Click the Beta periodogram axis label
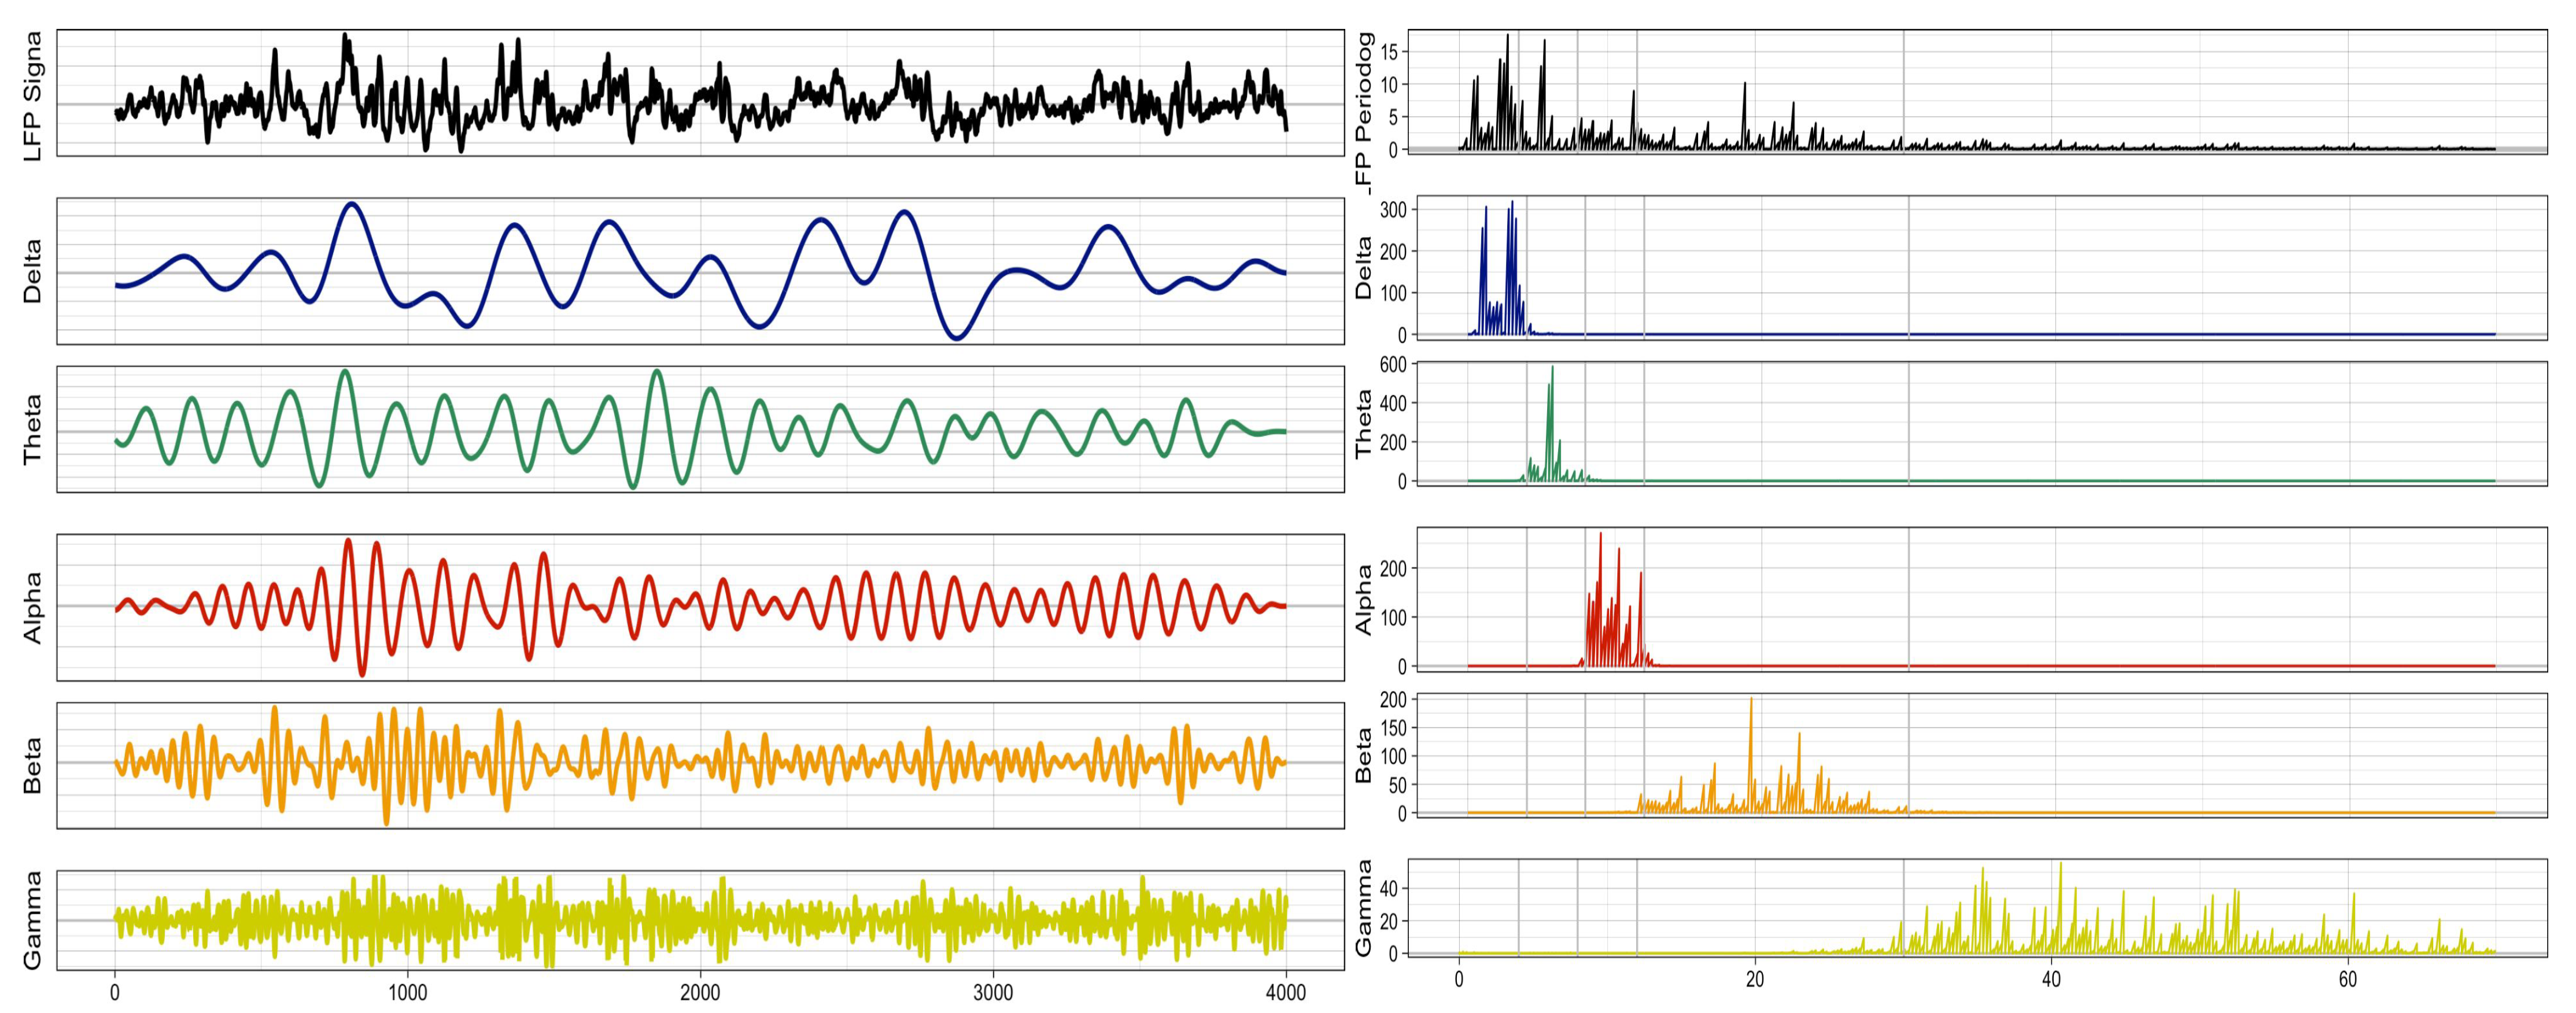Screen dimensions: 2576x1013 (1364, 756)
